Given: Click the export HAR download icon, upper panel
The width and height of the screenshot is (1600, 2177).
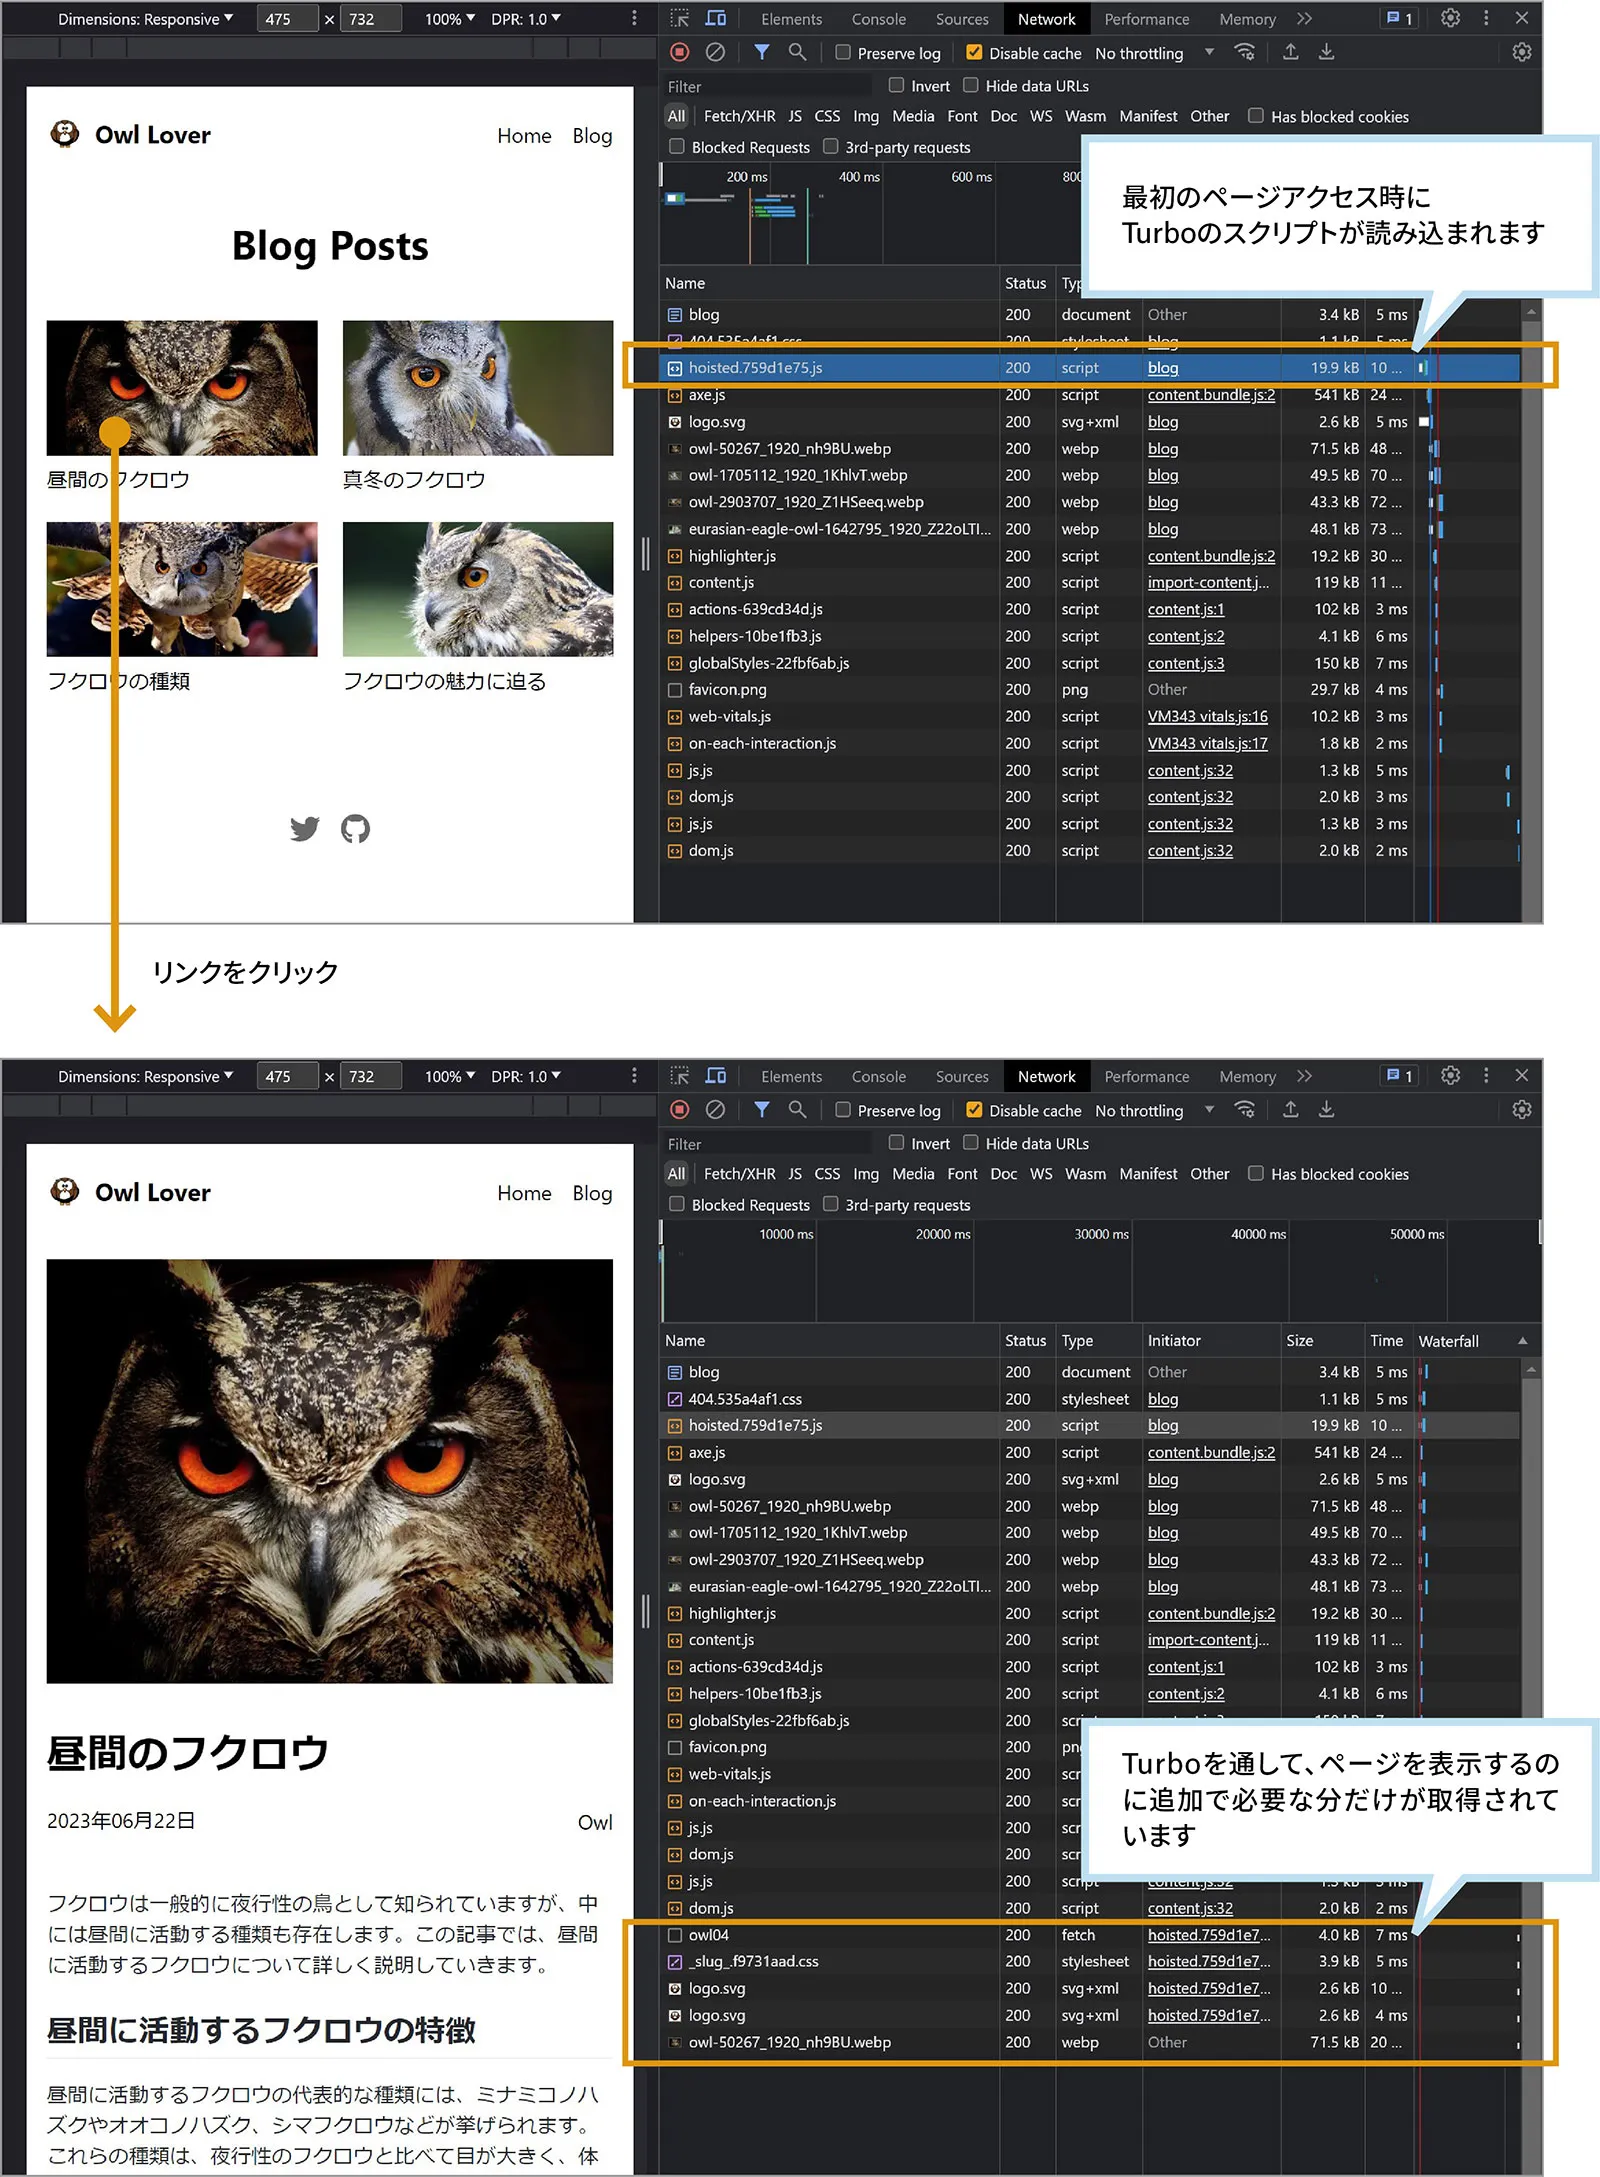Looking at the screenshot, I should coord(1326,52).
